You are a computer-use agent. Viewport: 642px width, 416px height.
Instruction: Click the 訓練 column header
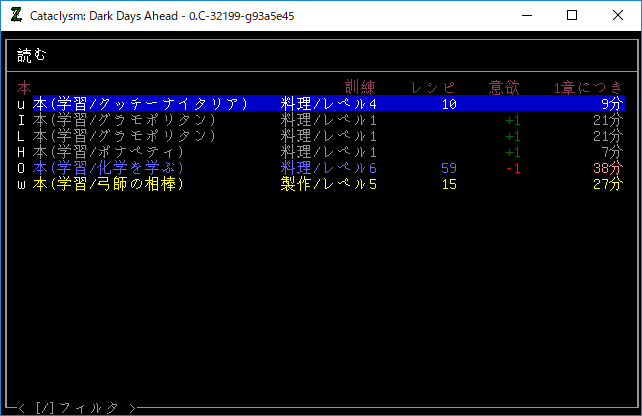click(x=360, y=88)
